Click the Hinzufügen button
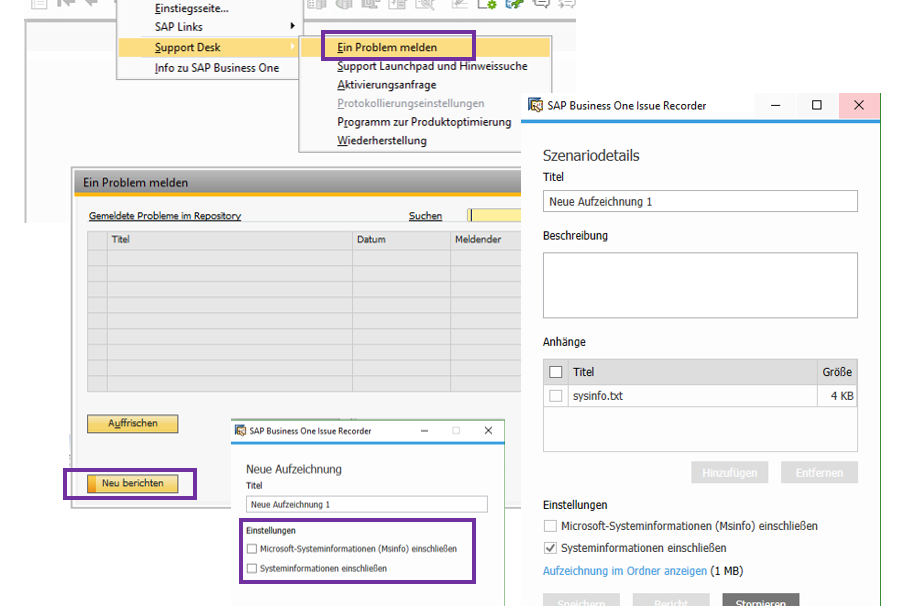Screen dimensions: 910x606 coord(730,472)
